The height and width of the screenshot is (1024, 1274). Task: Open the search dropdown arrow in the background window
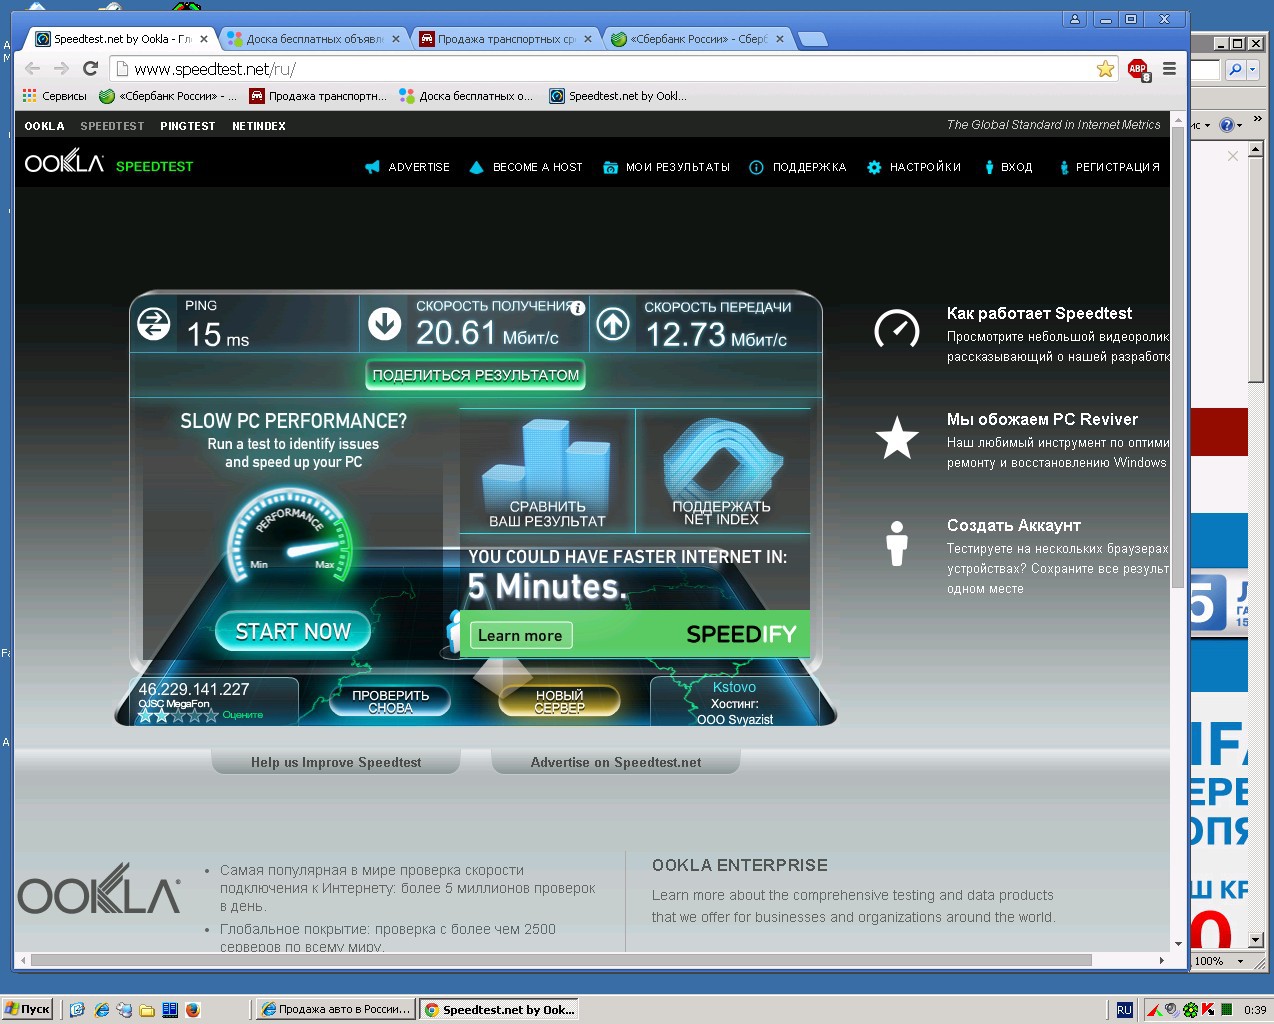click(x=1252, y=69)
